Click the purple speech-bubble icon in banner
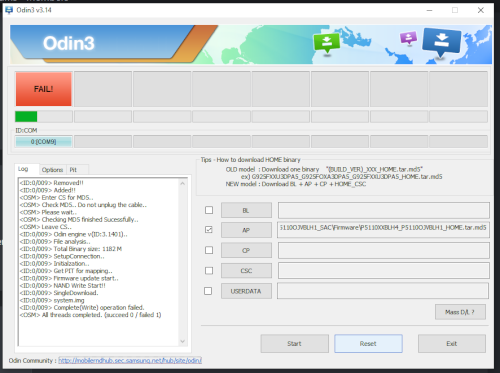Screen dimensions: 500x373 [x=409, y=38]
